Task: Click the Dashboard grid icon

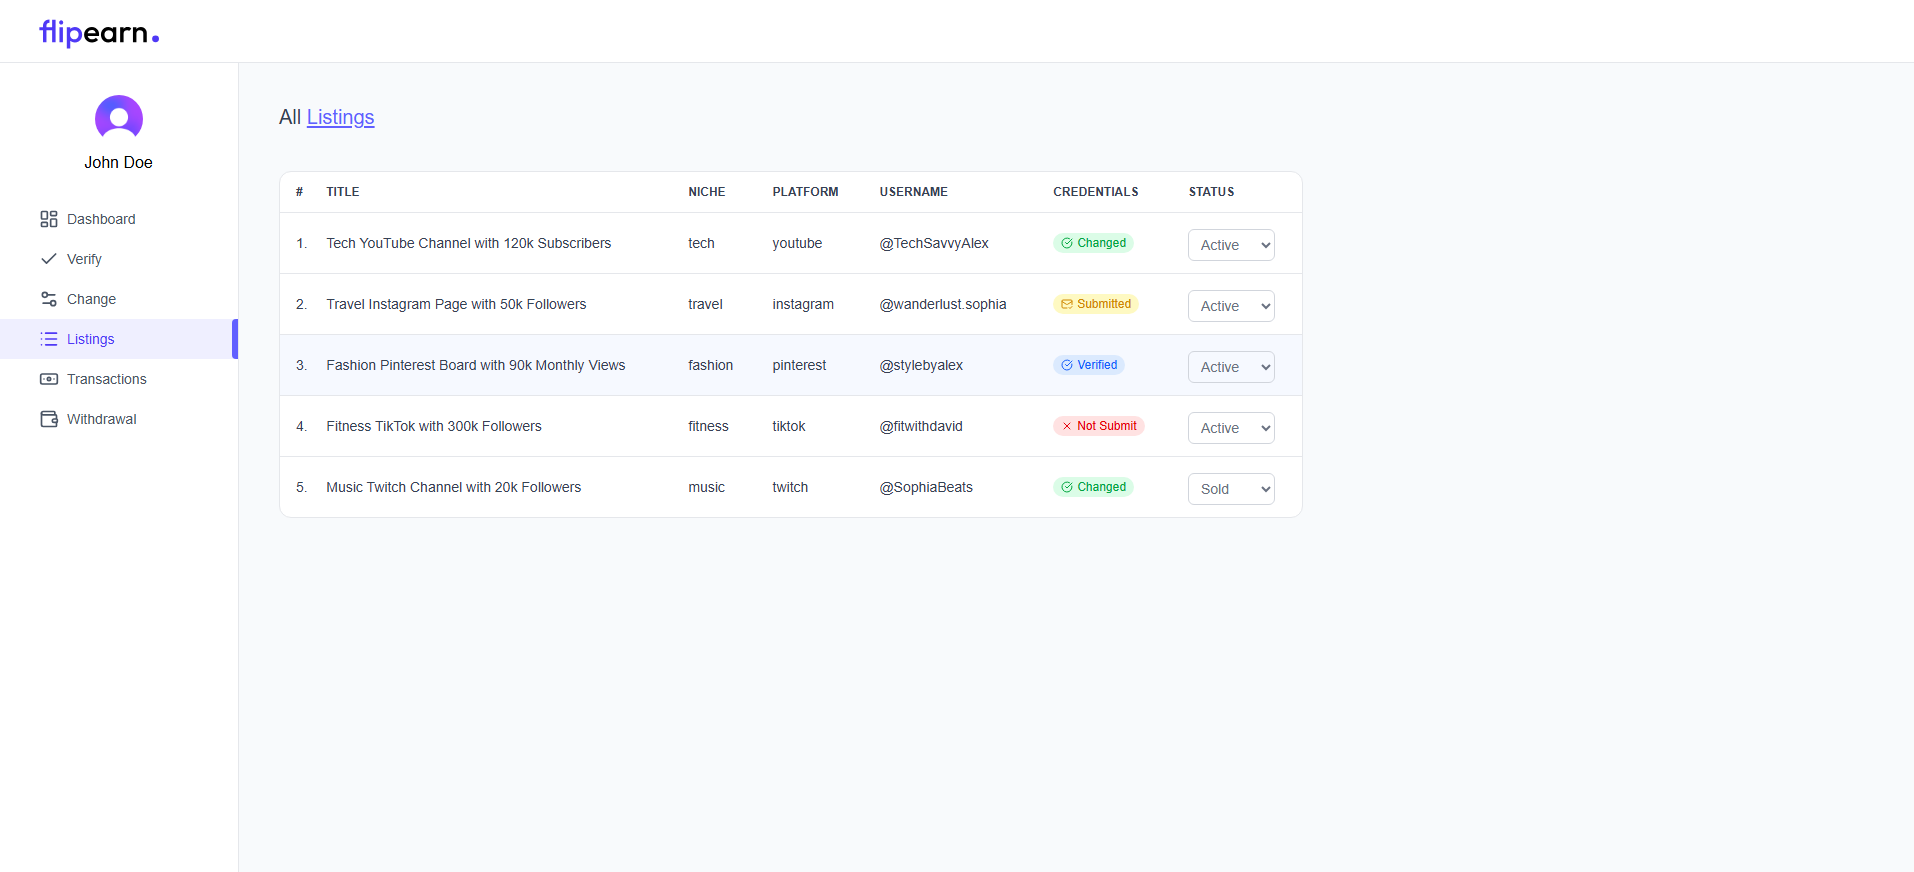Action: point(48,219)
